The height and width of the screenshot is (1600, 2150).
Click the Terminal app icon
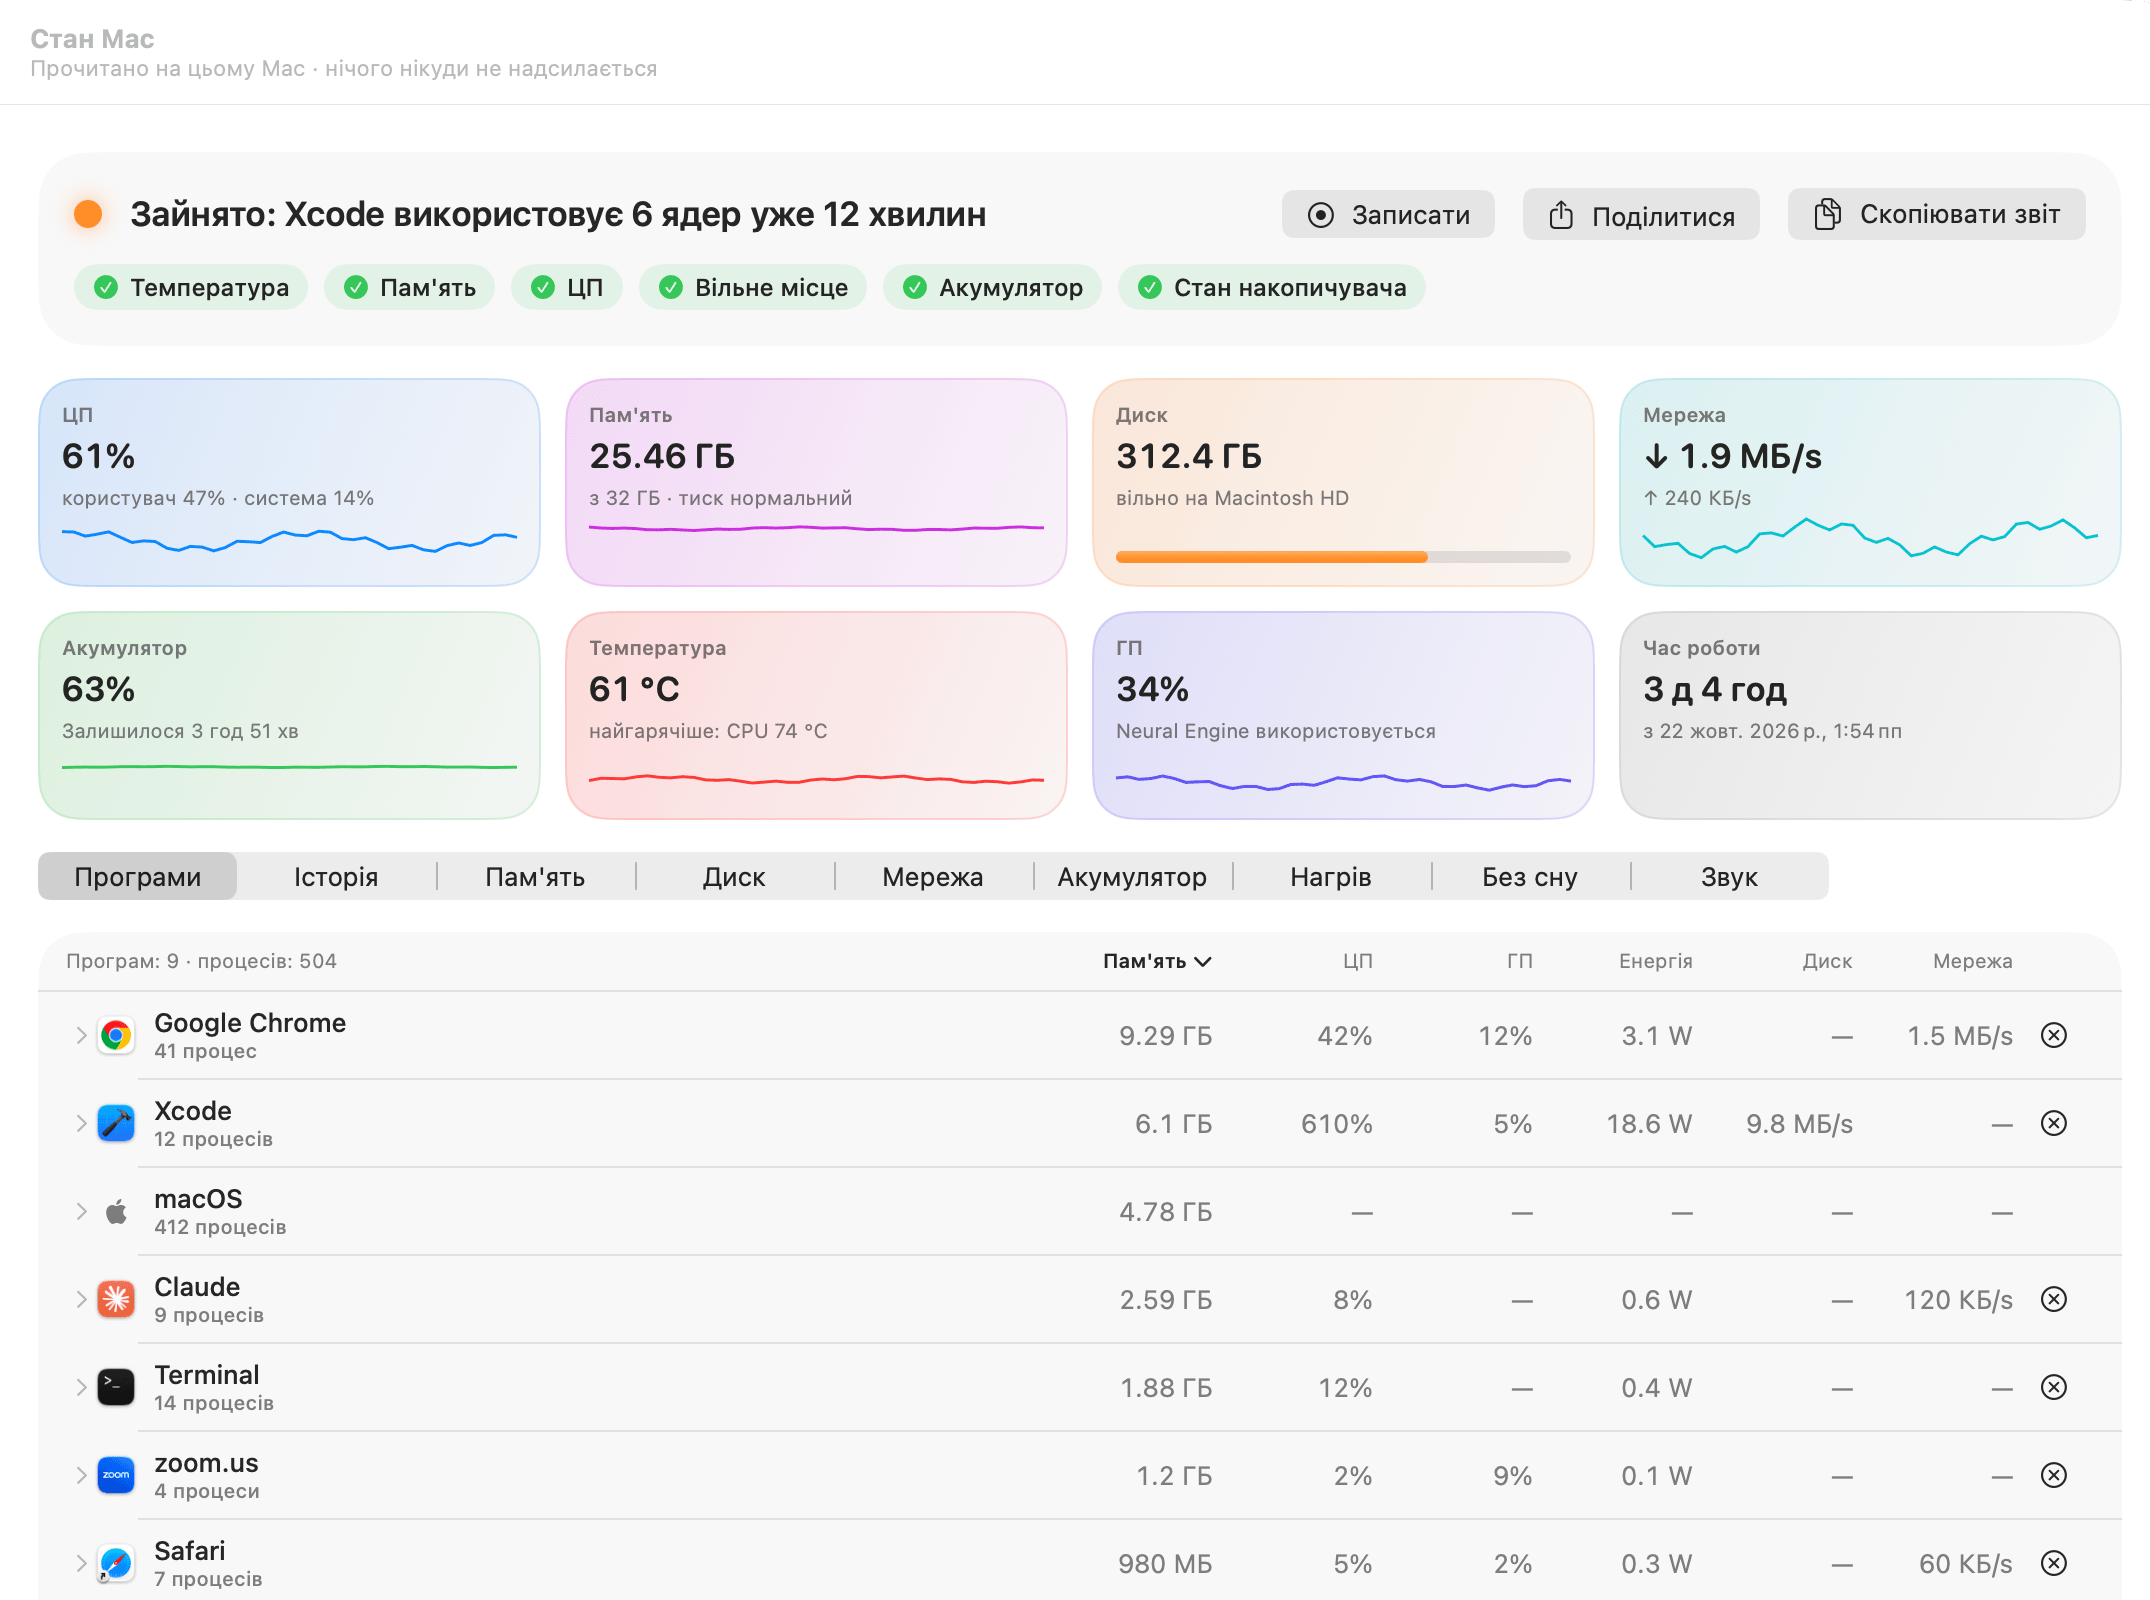click(116, 1387)
